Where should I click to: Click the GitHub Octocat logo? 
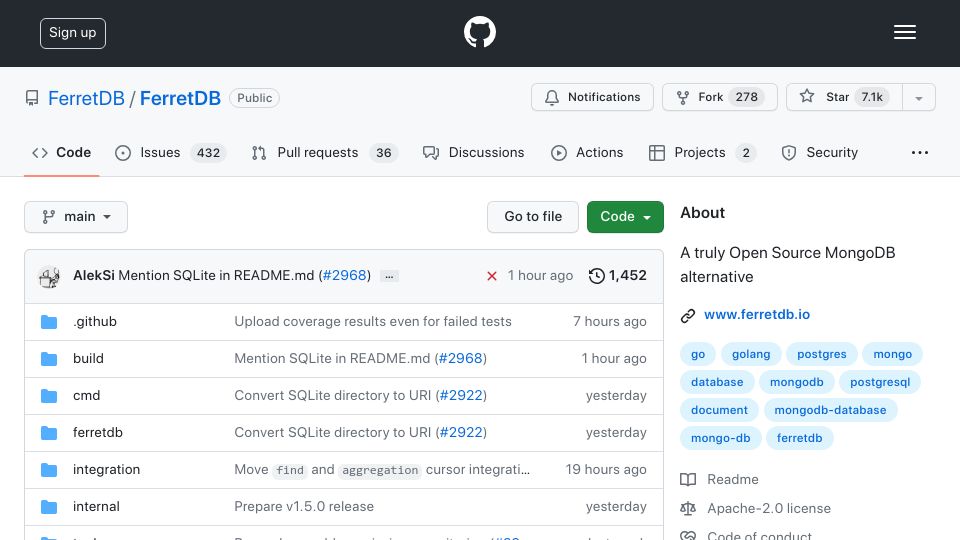[x=479, y=32]
